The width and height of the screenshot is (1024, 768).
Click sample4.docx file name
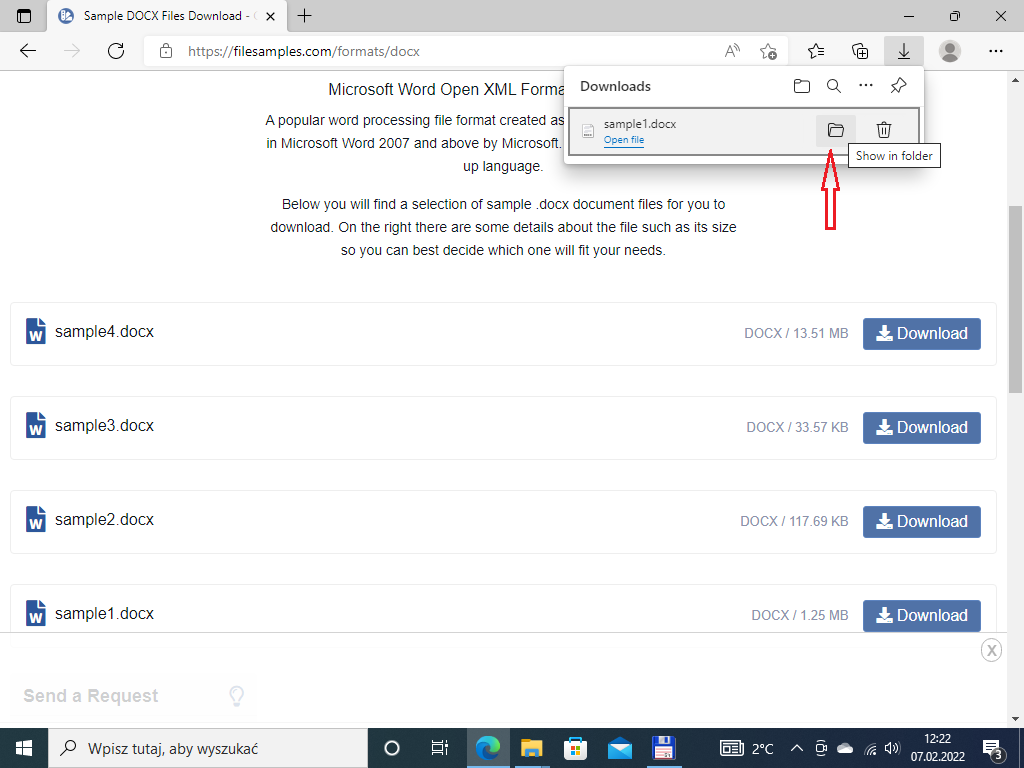[104, 332]
